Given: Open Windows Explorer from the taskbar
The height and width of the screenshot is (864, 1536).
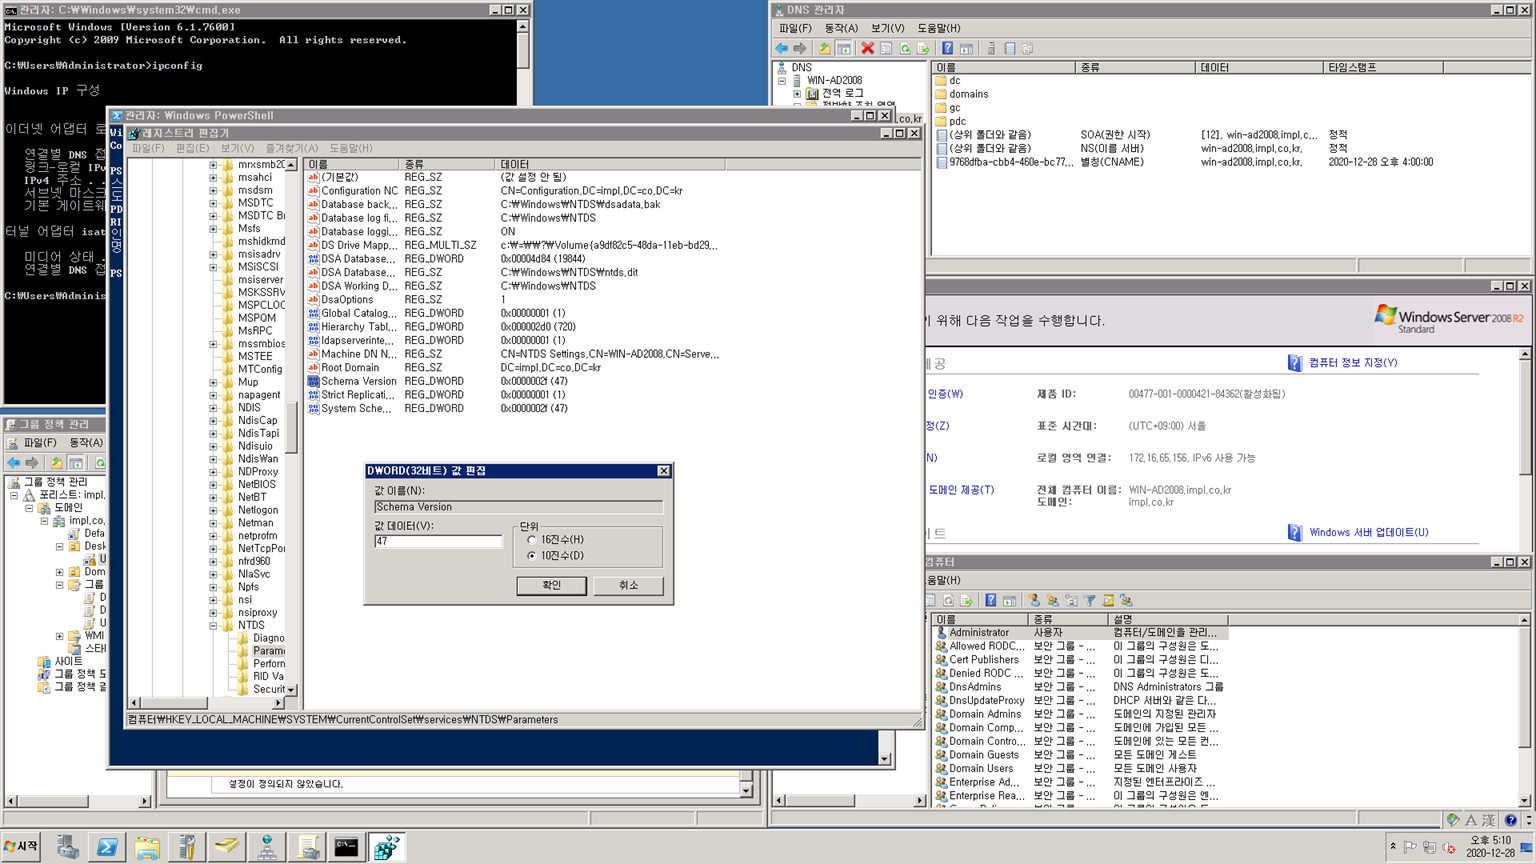Looking at the screenshot, I should [x=147, y=847].
